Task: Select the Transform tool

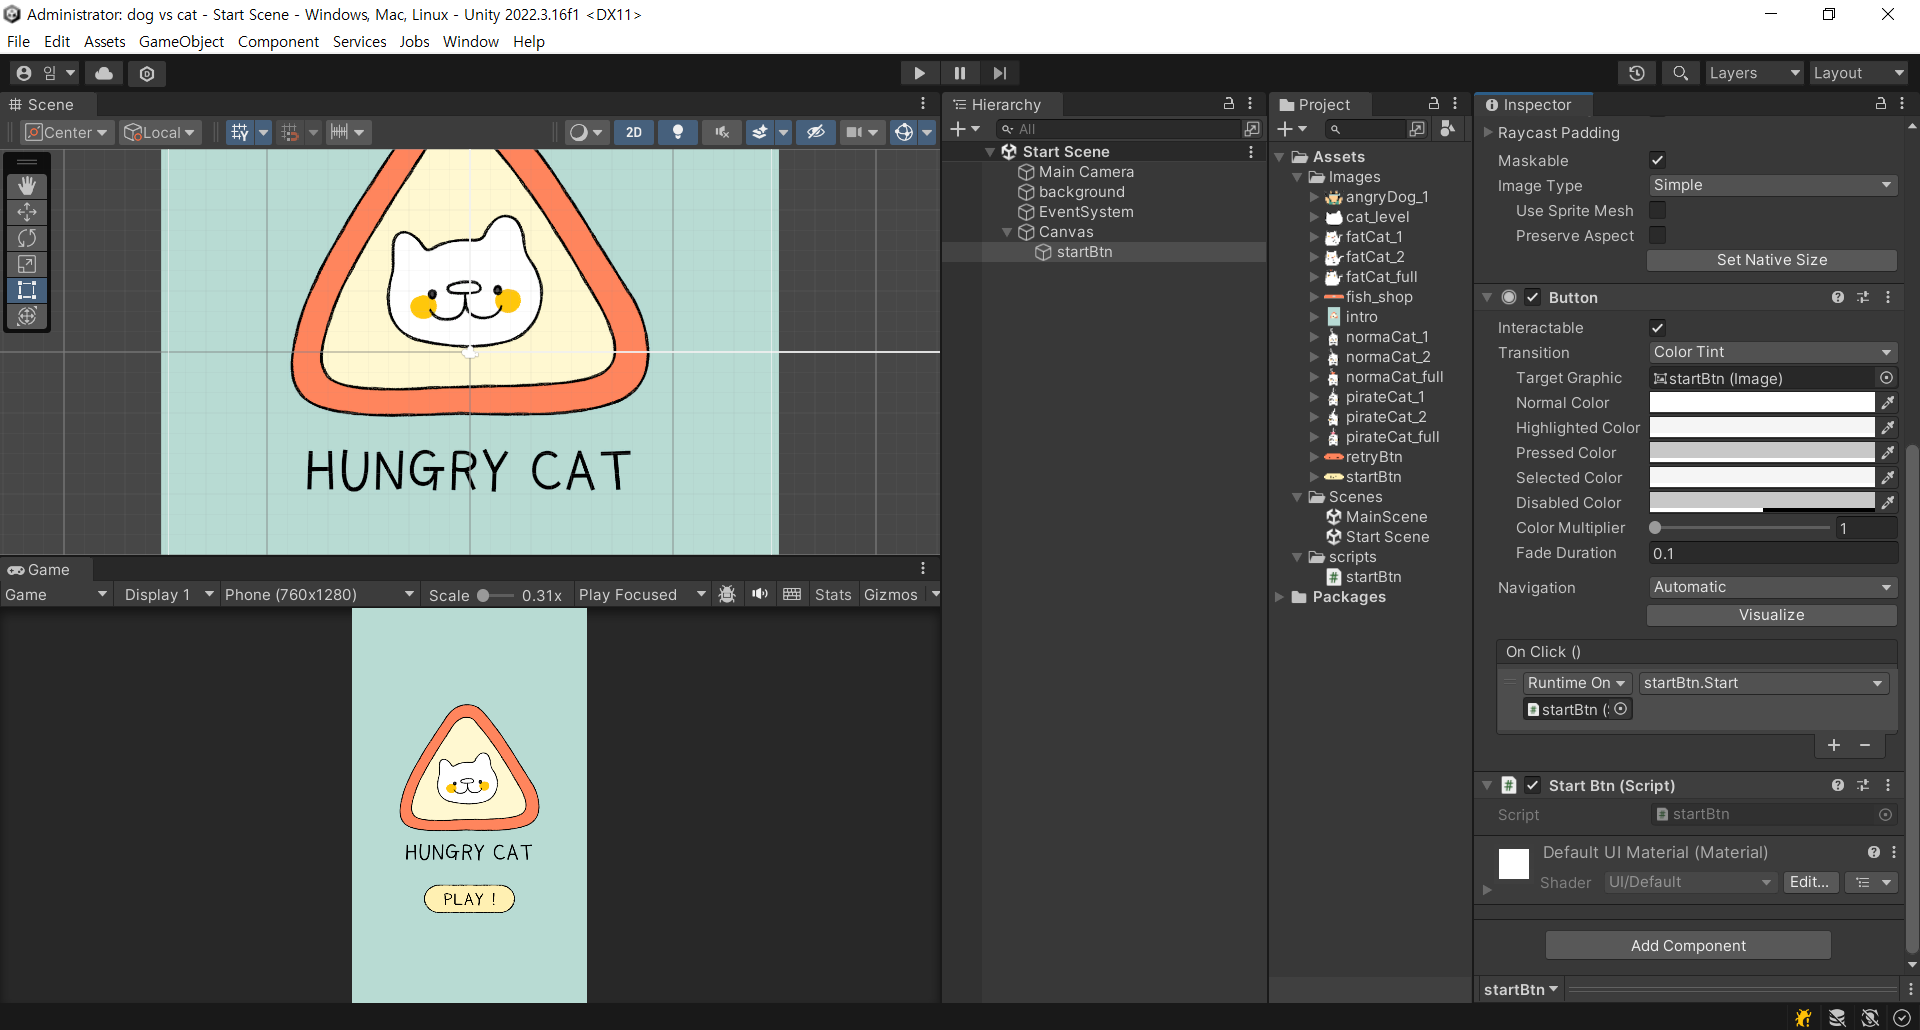Action: coord(27,316)
